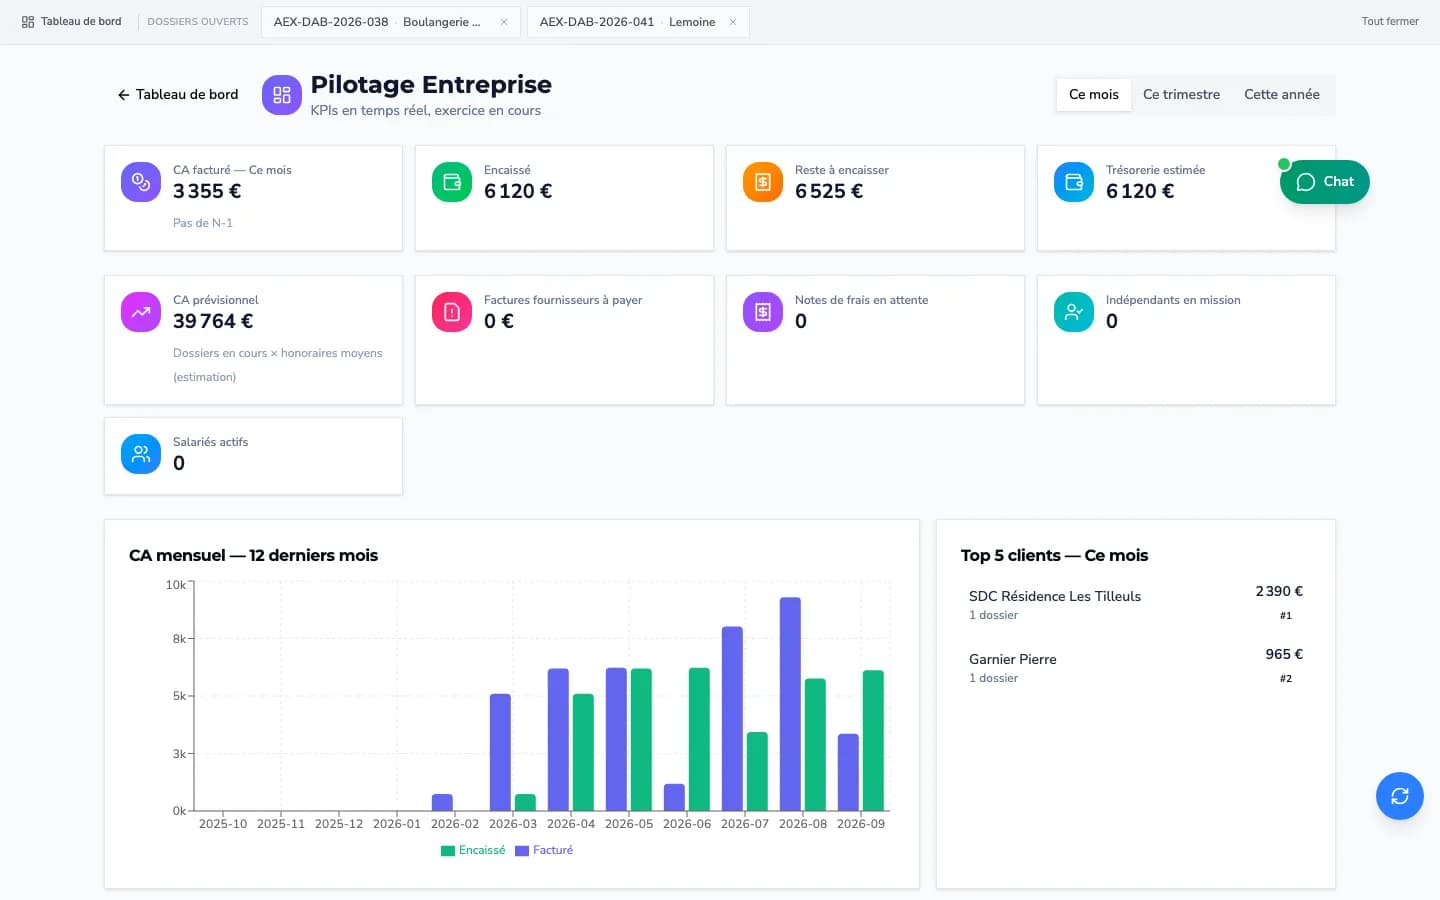Select the Ce mois period

point(1094,94)
